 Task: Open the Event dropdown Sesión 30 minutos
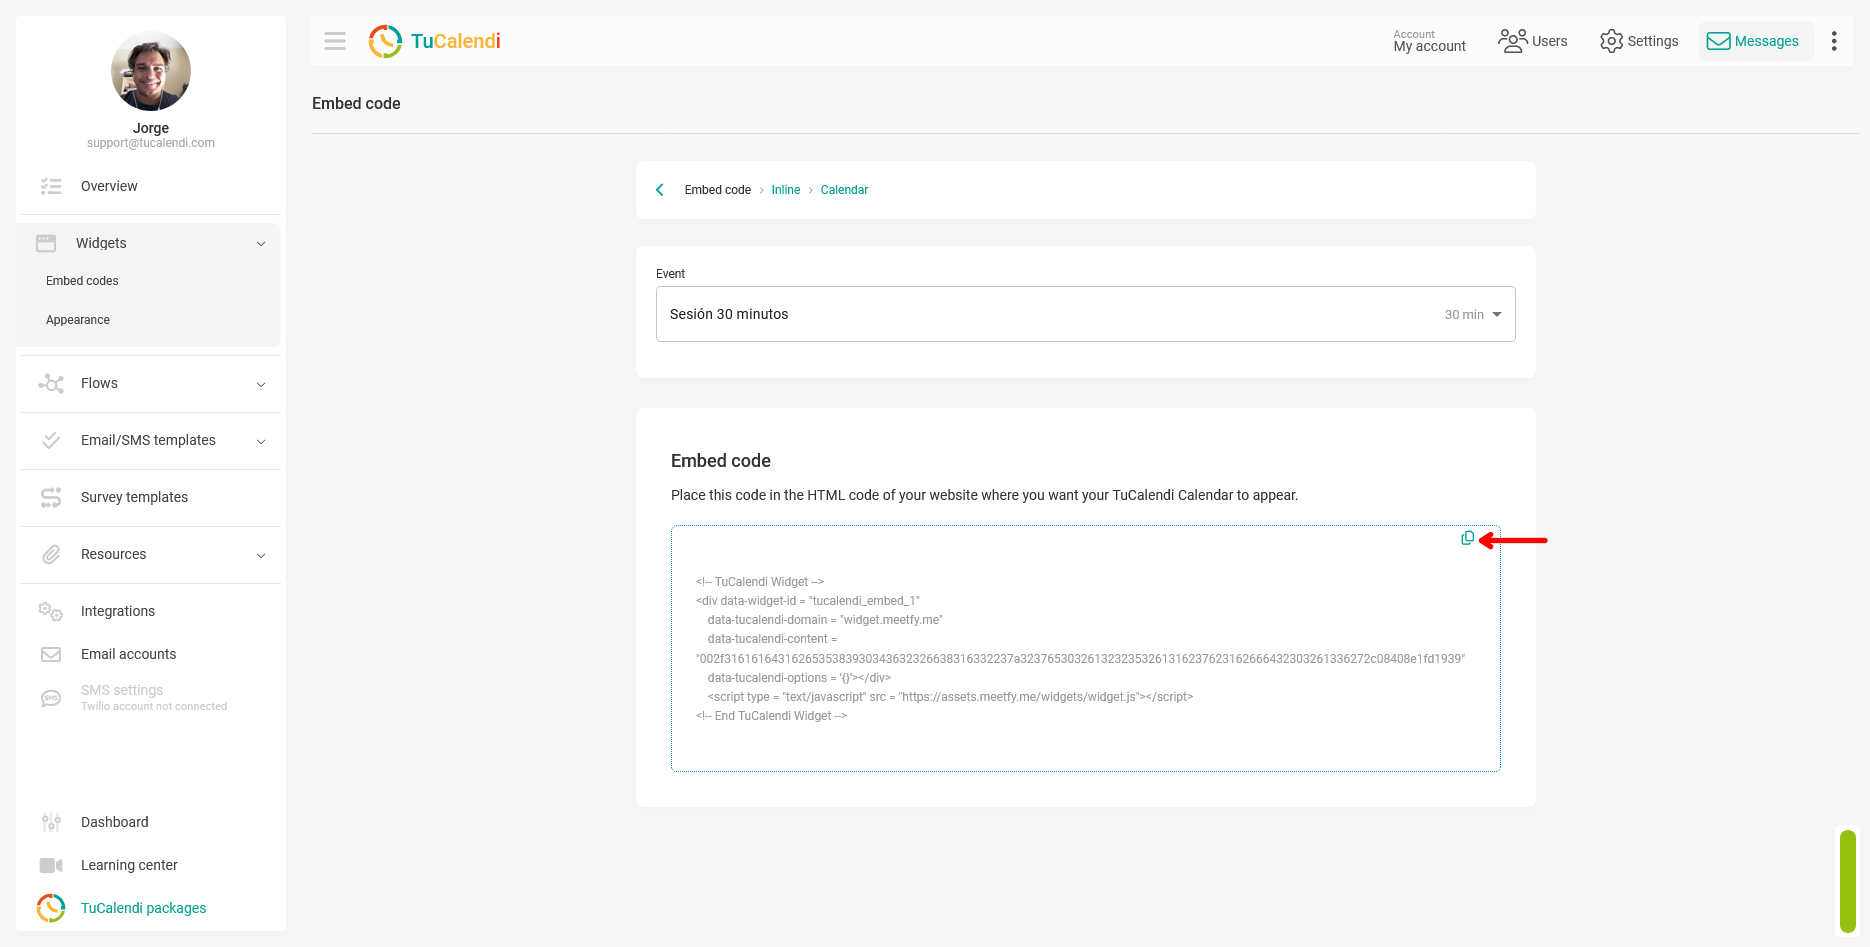[x=1086, y=314]
